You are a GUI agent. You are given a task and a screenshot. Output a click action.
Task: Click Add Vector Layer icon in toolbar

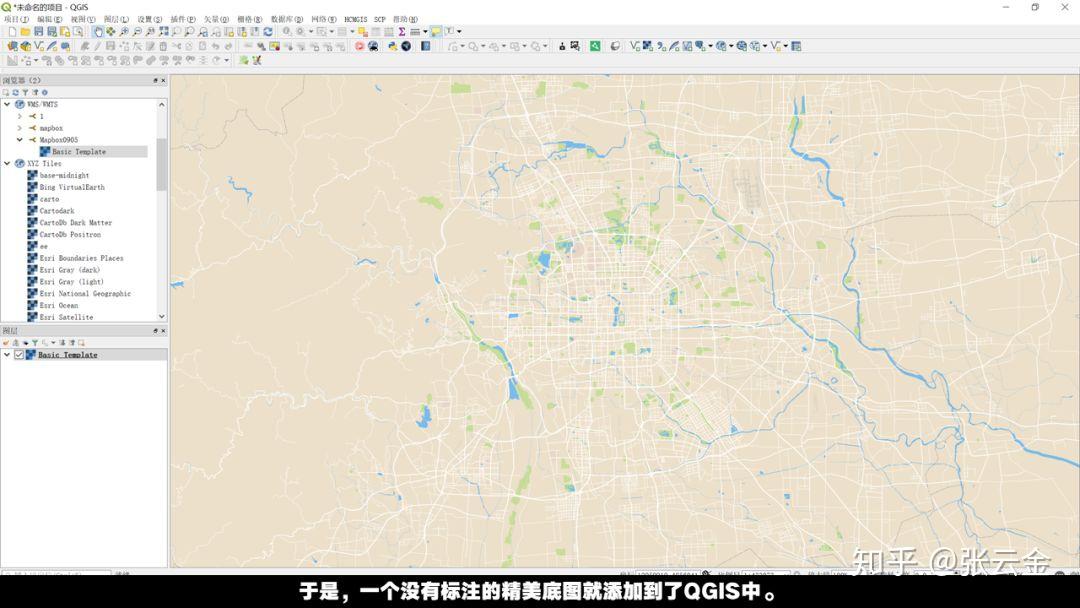634,46
